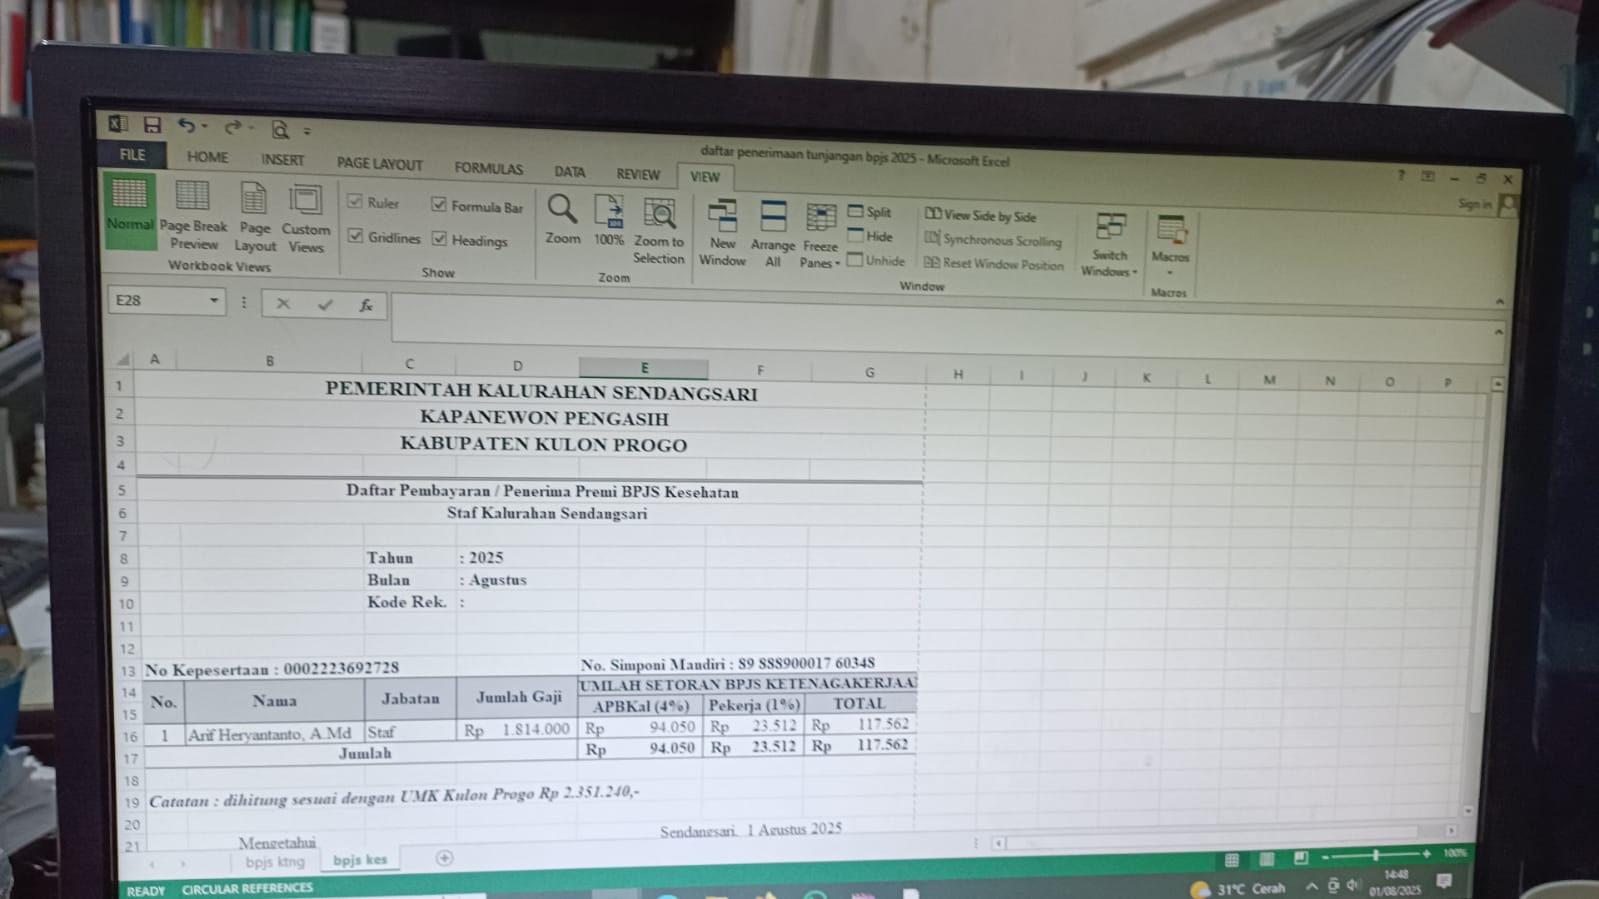
Task: Switch to the INSERT tab
Action: 282,160
